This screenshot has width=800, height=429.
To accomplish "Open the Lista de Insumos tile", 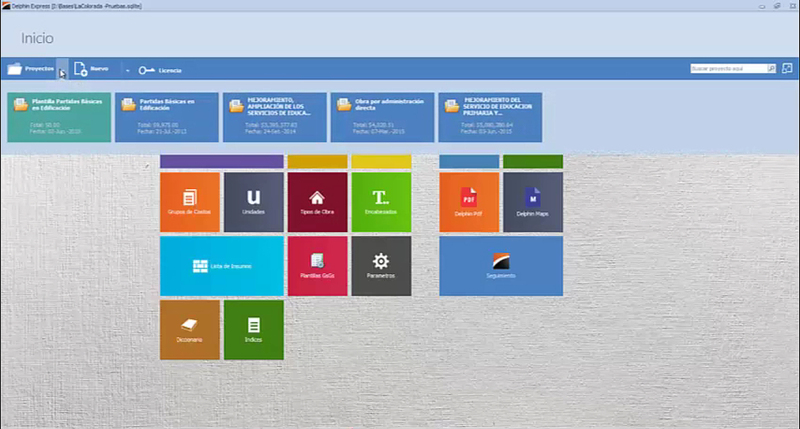I will 221,266.
